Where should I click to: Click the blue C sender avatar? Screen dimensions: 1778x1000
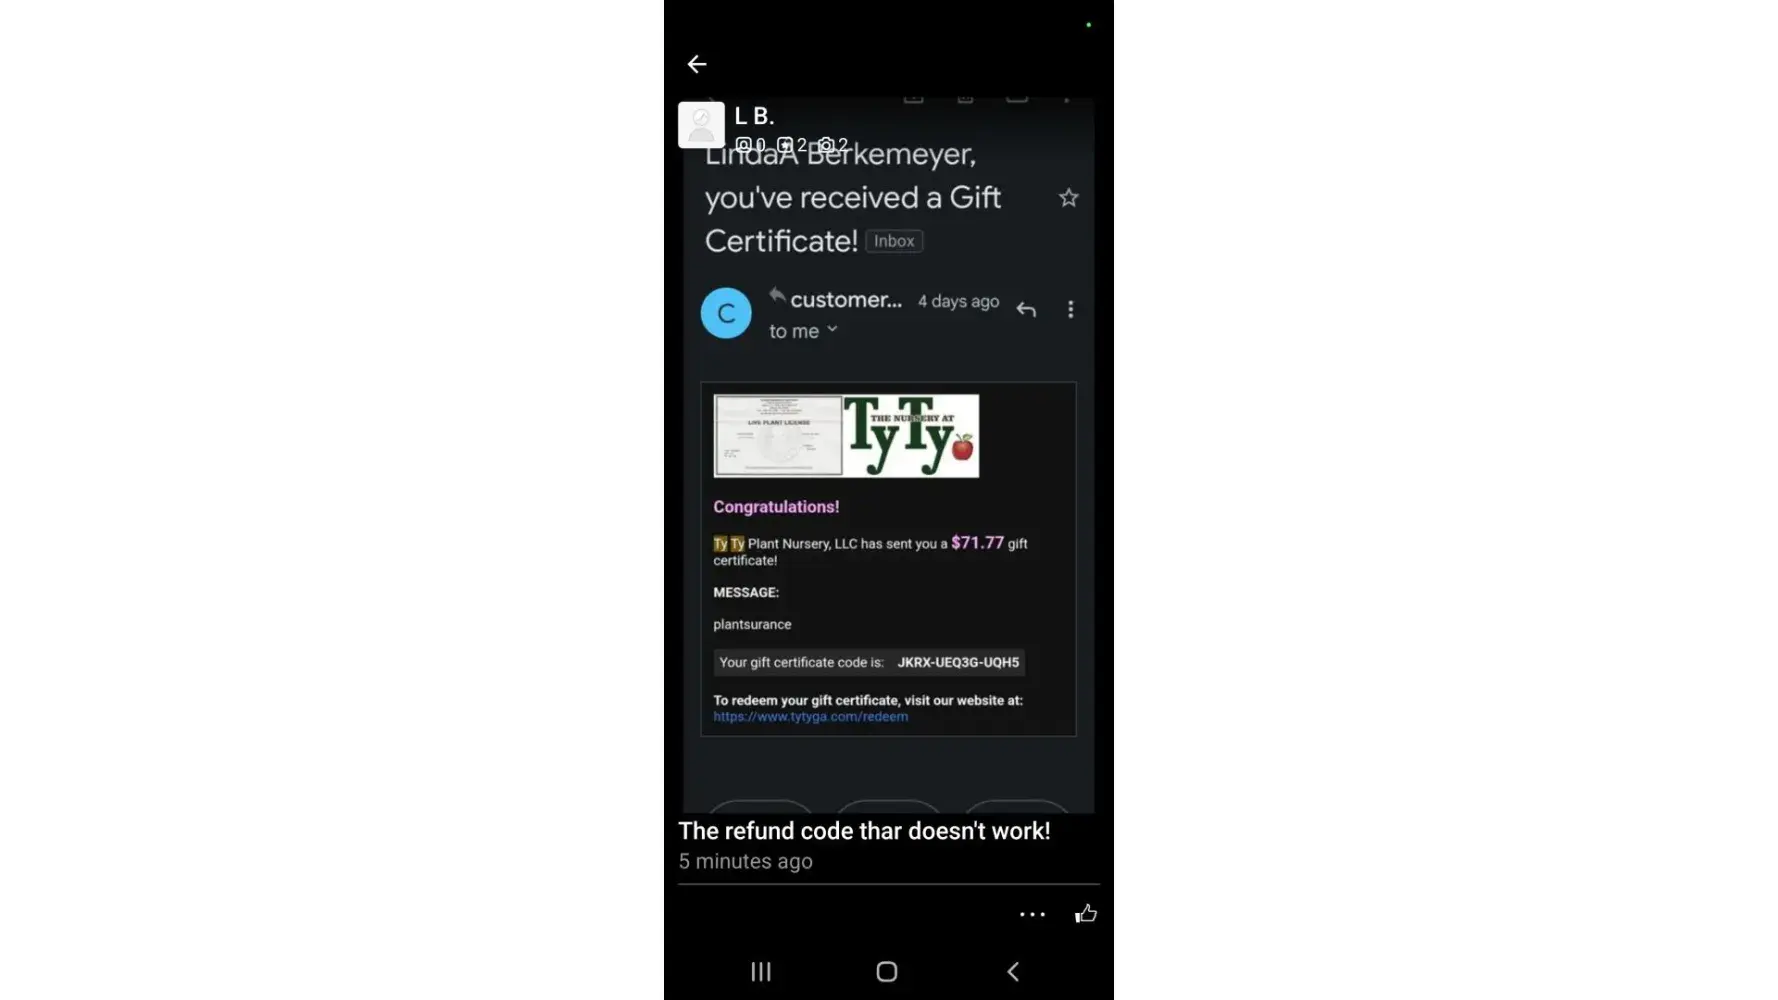pyautogui.click(x=726, y=313)
